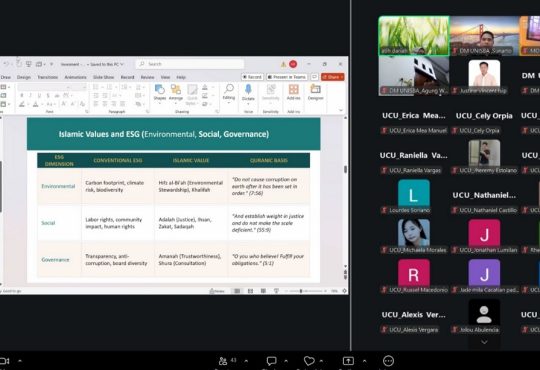Expand Zoom chat options caret
Viewport: 540px width, 370px height.
pos(286,361)
